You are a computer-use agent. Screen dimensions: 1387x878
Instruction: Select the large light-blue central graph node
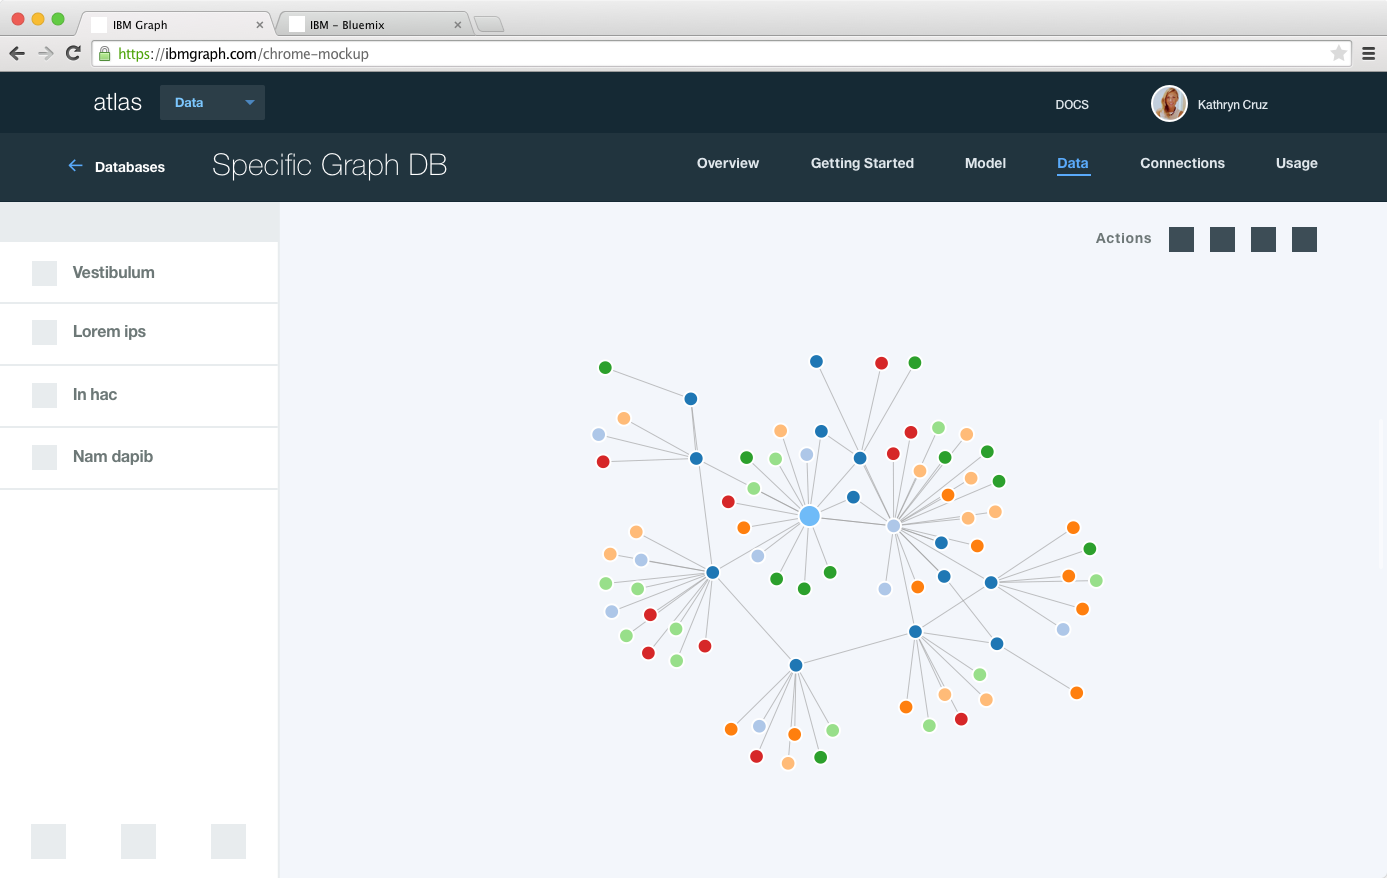coord(810,516)
